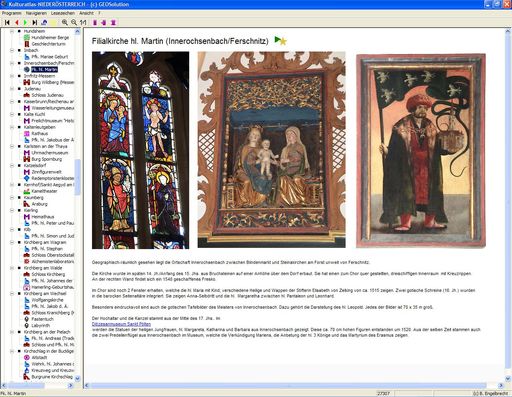Jump to the first page arrow
The image size is (512, 397).
point(7,22)
